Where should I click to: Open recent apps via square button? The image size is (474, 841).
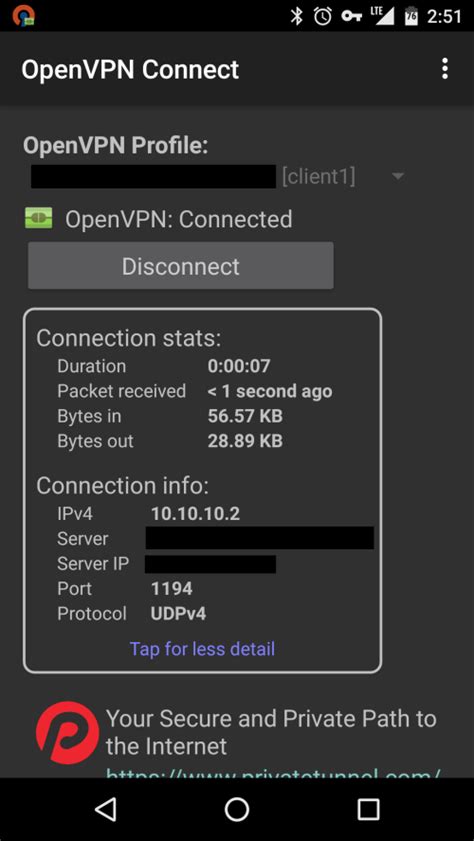[368, 809]
